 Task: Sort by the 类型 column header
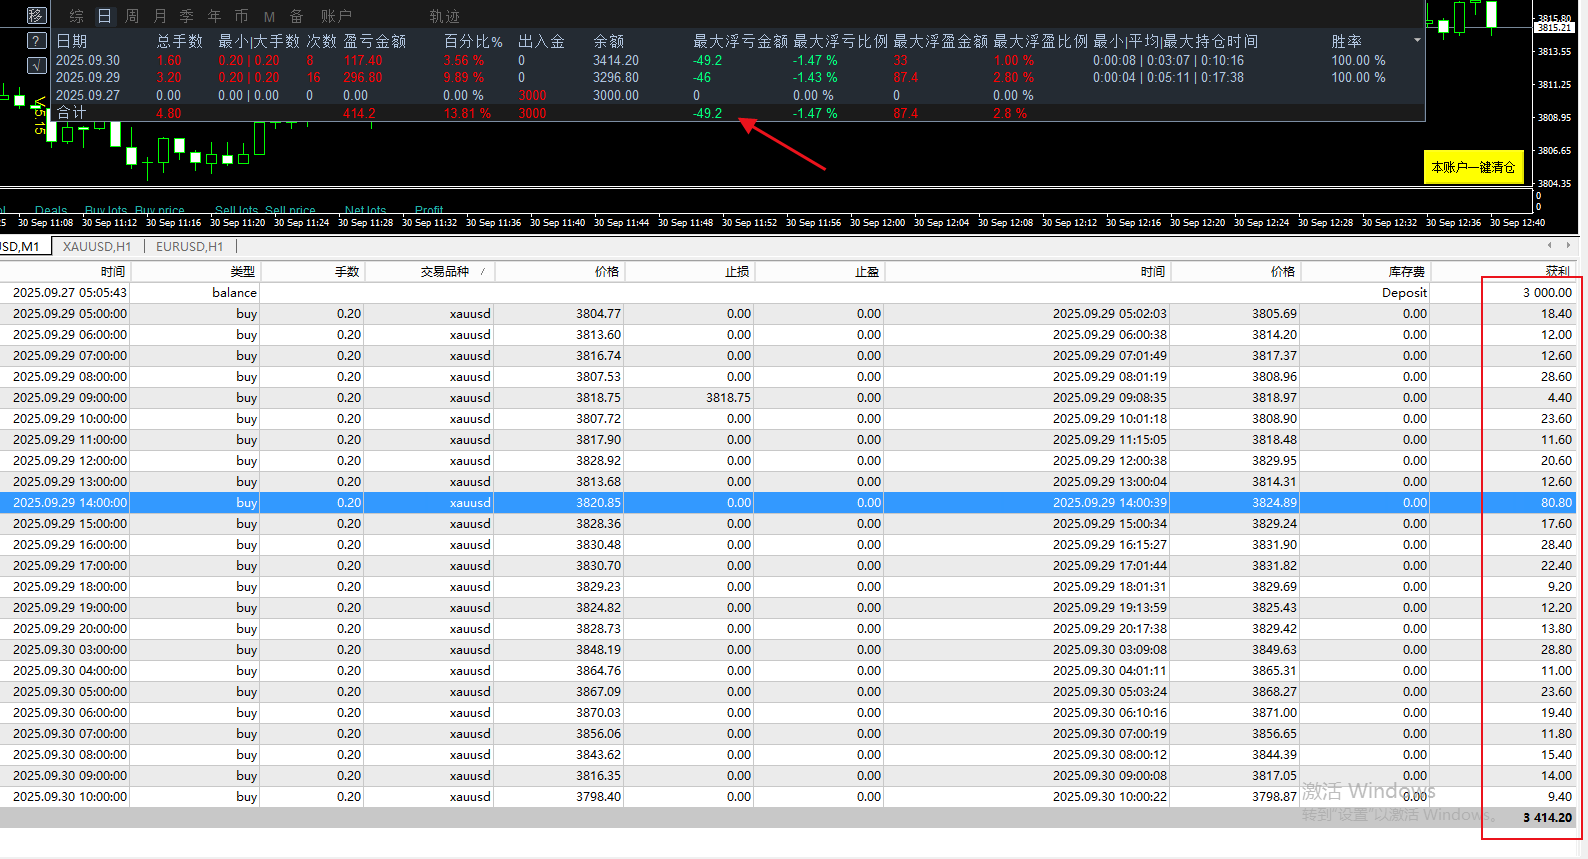(x=195, y=271)
